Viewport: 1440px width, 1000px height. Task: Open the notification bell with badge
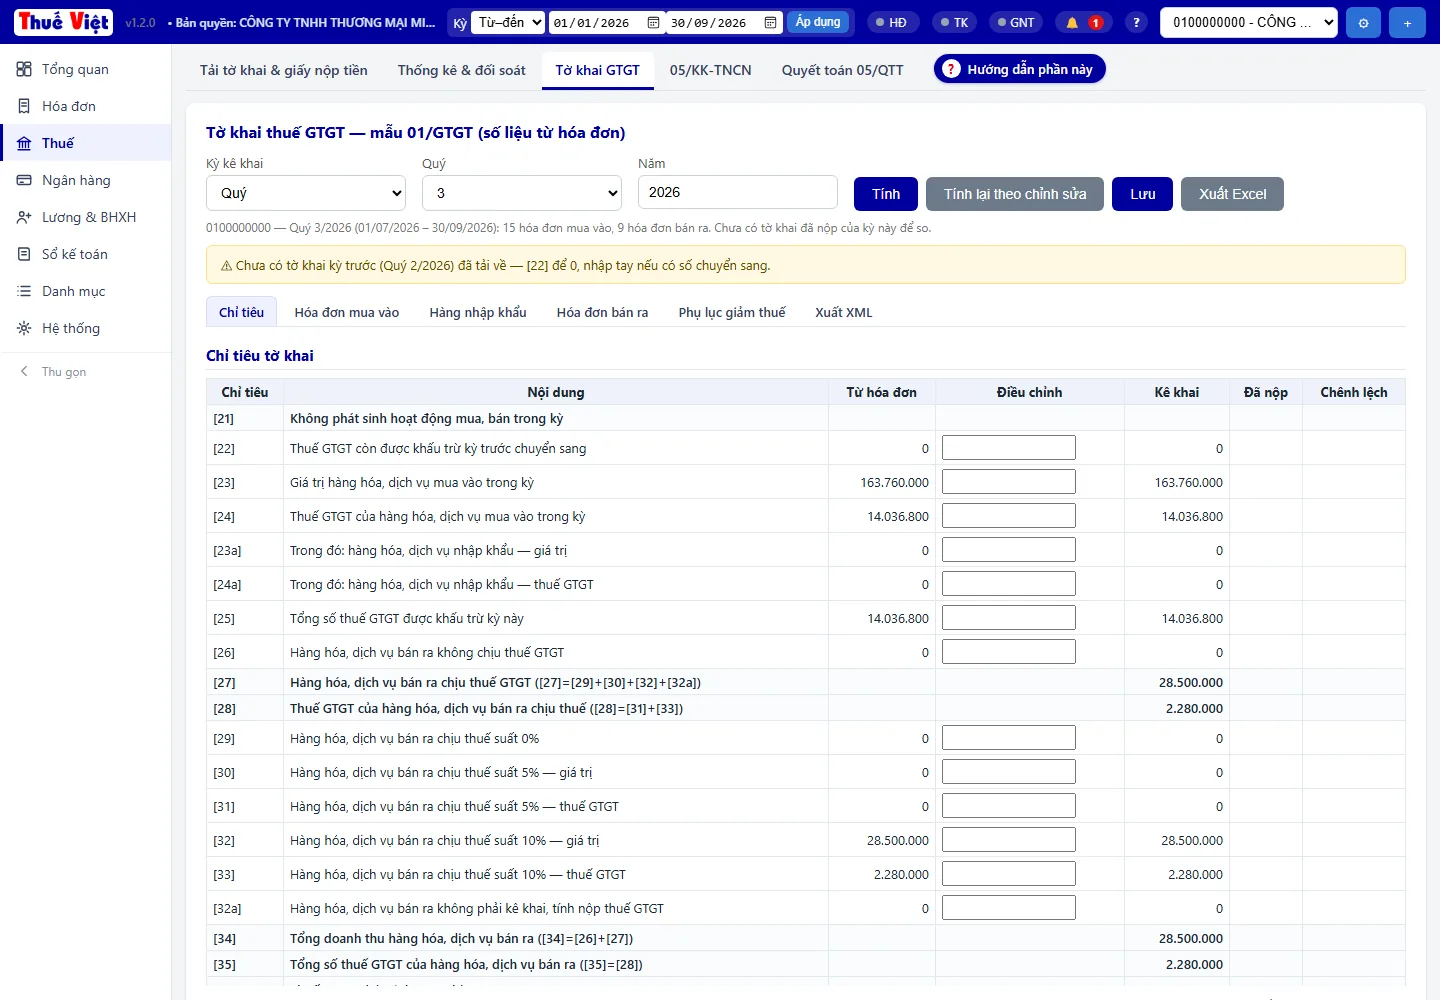click(x=1084, y=22)
